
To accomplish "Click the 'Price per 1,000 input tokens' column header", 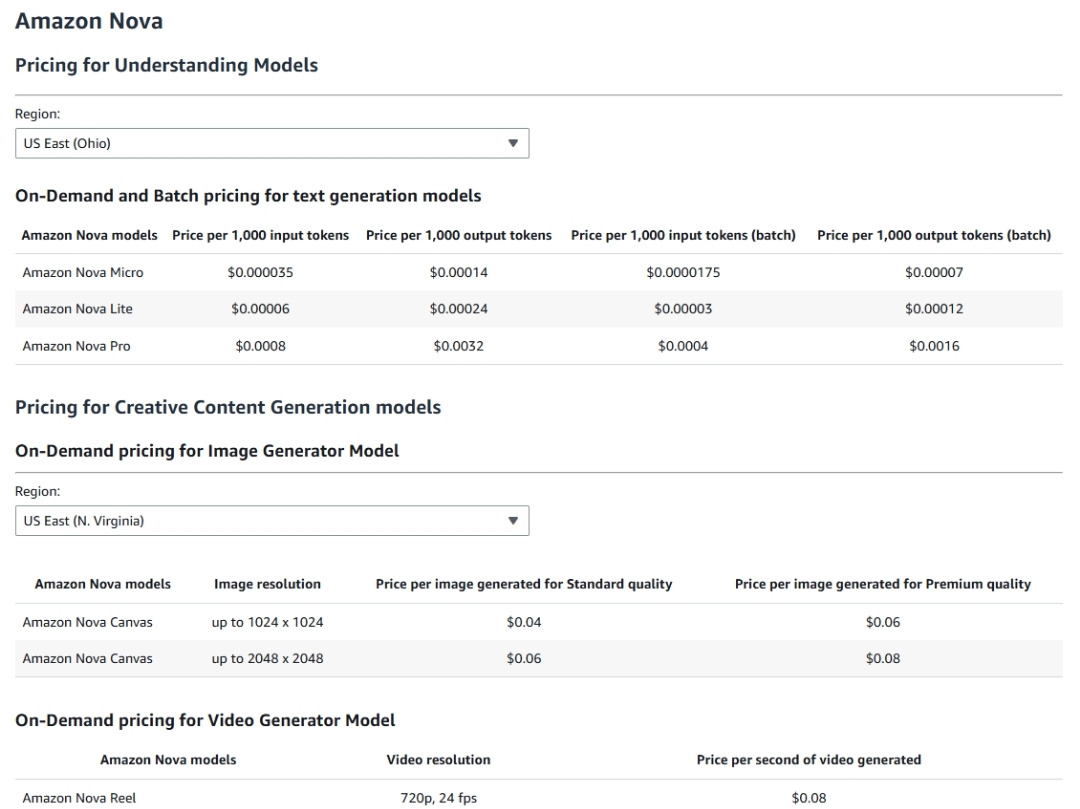I will click(x=260, y=235).
